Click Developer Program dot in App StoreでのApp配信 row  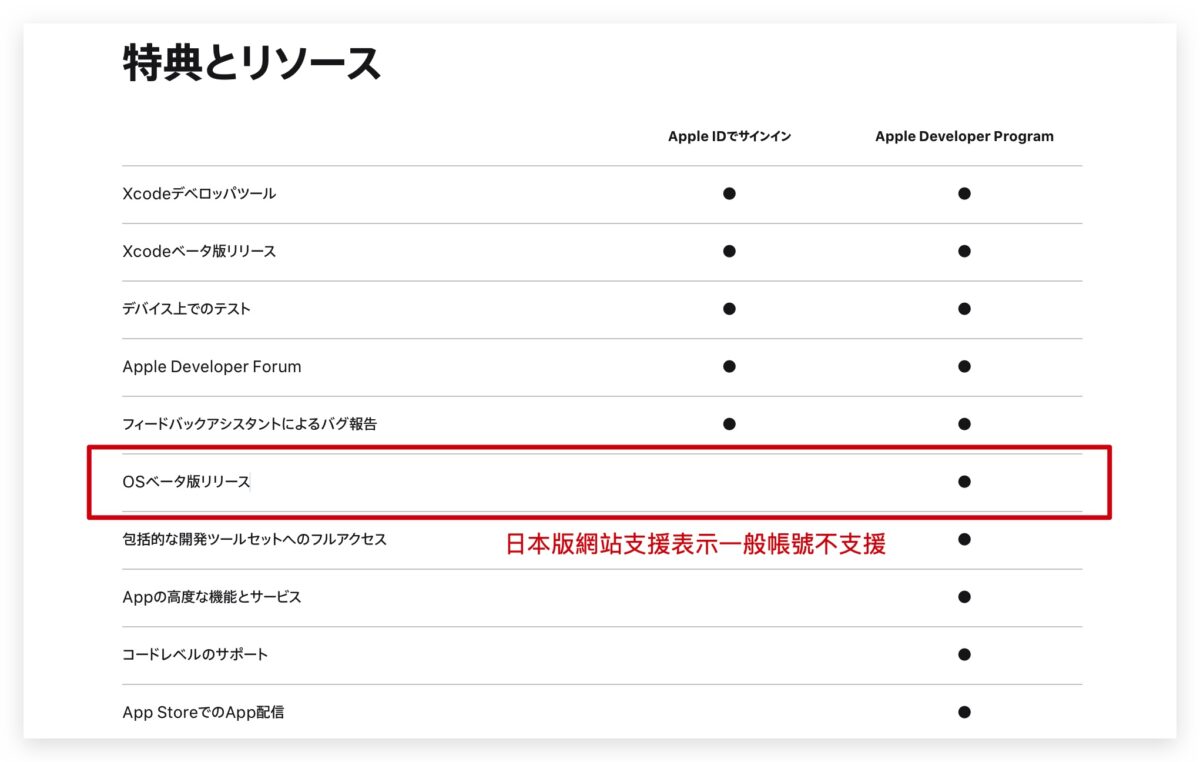964,713
